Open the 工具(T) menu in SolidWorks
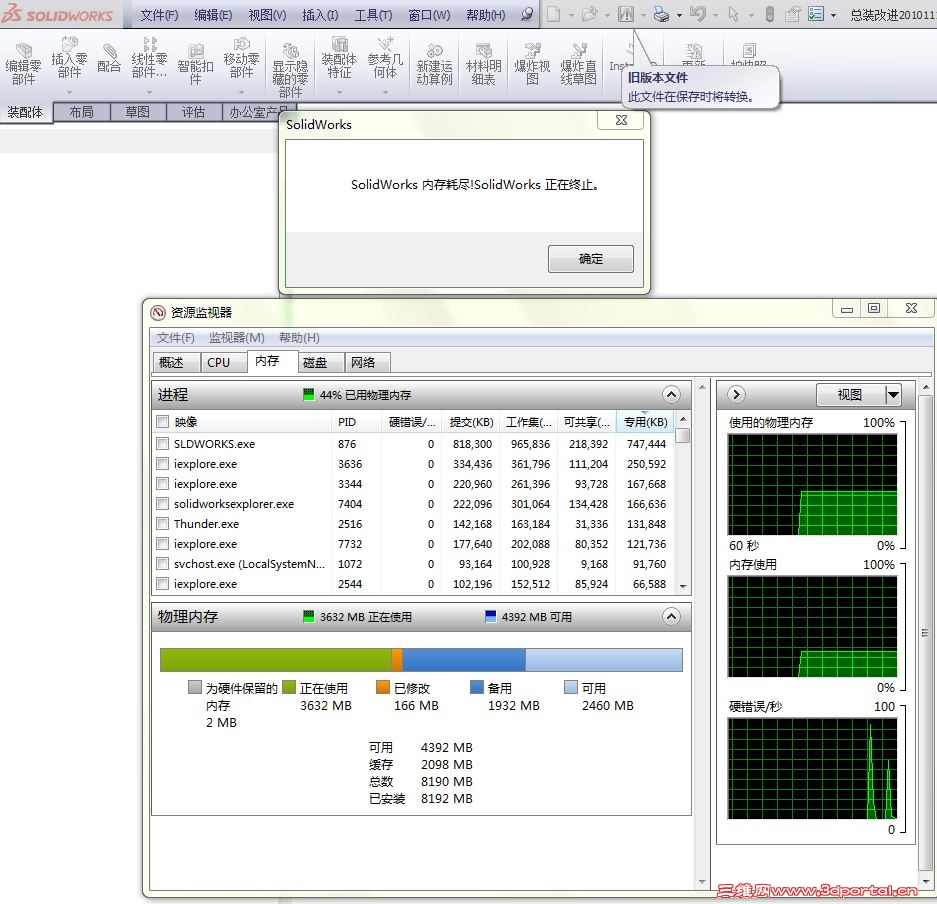Screen dimensions: 937x904 tap(373, 15)
